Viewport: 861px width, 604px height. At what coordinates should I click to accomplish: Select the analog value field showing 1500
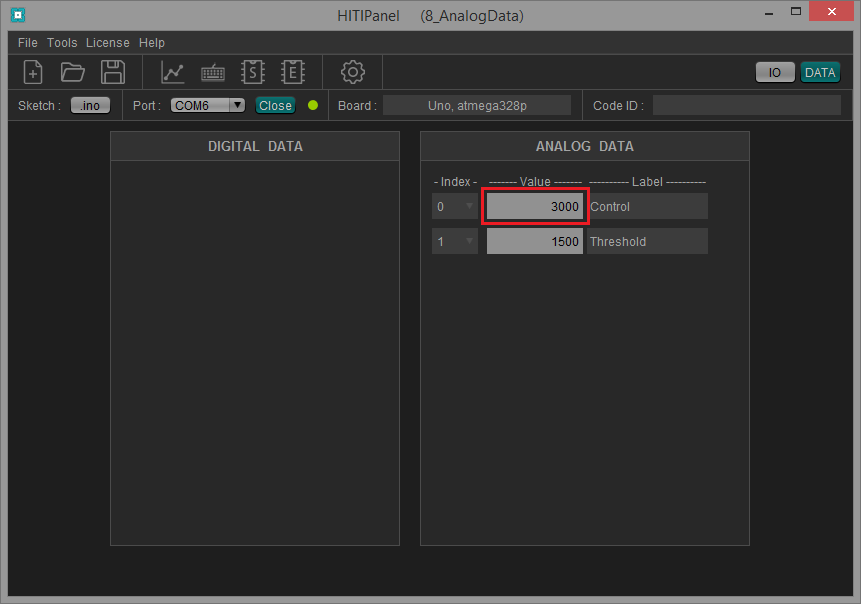click(x=535, y=242)
